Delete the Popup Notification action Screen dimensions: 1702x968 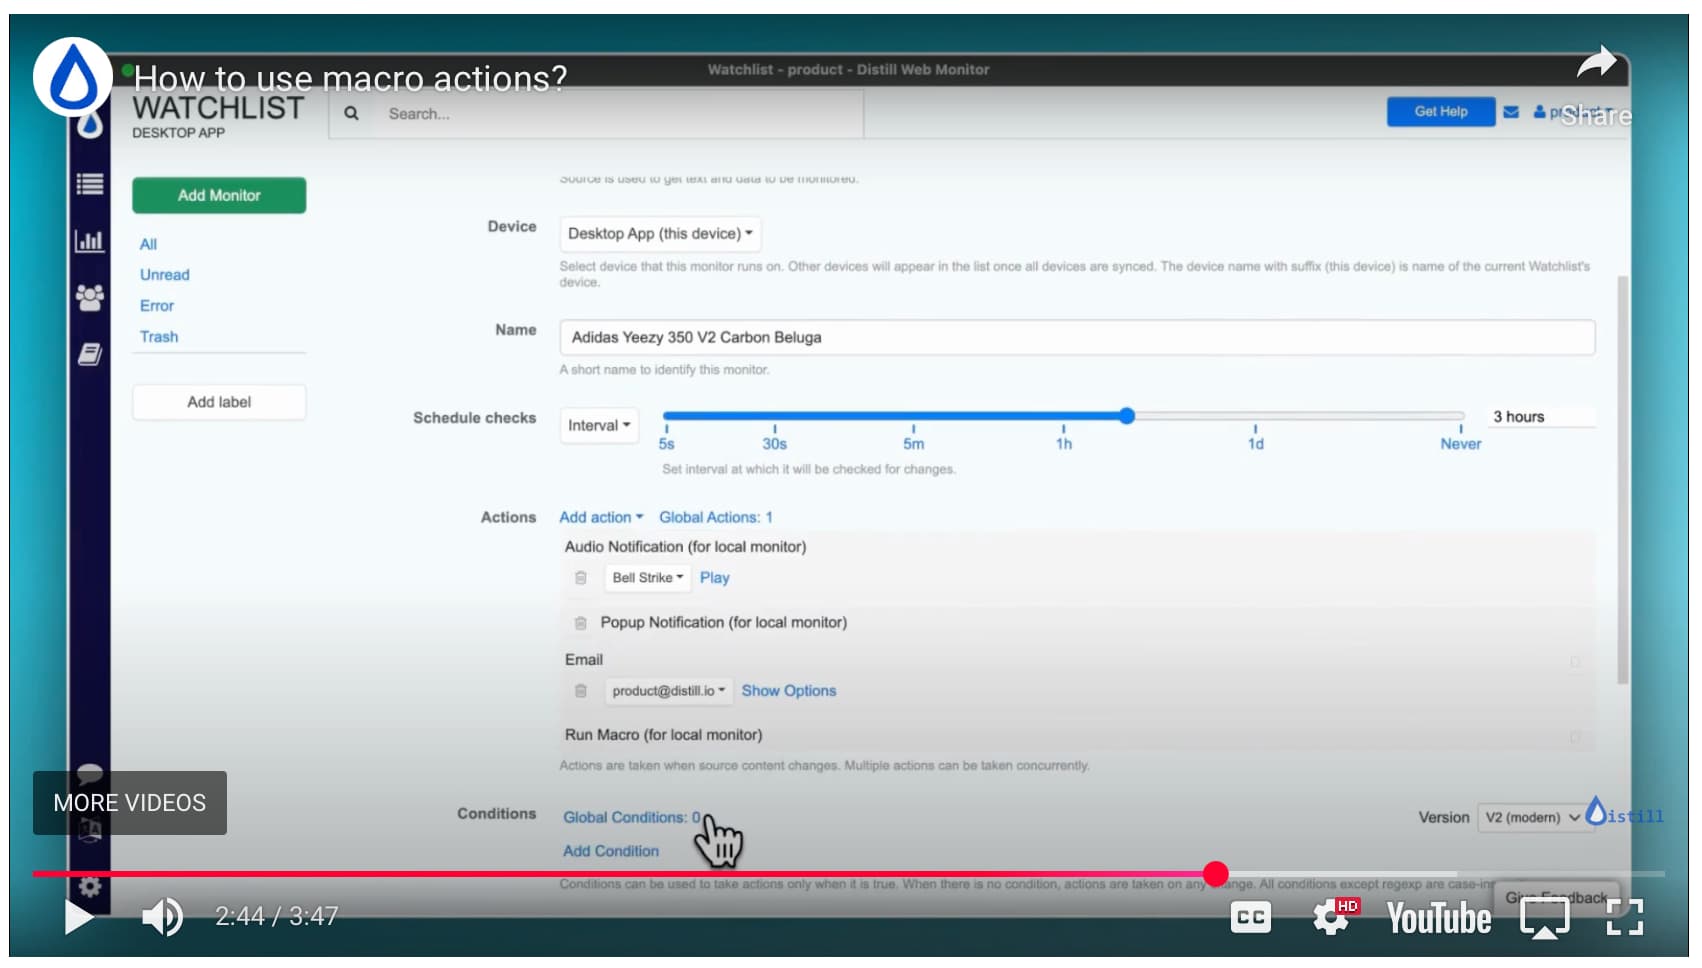(x=580, y=623)
